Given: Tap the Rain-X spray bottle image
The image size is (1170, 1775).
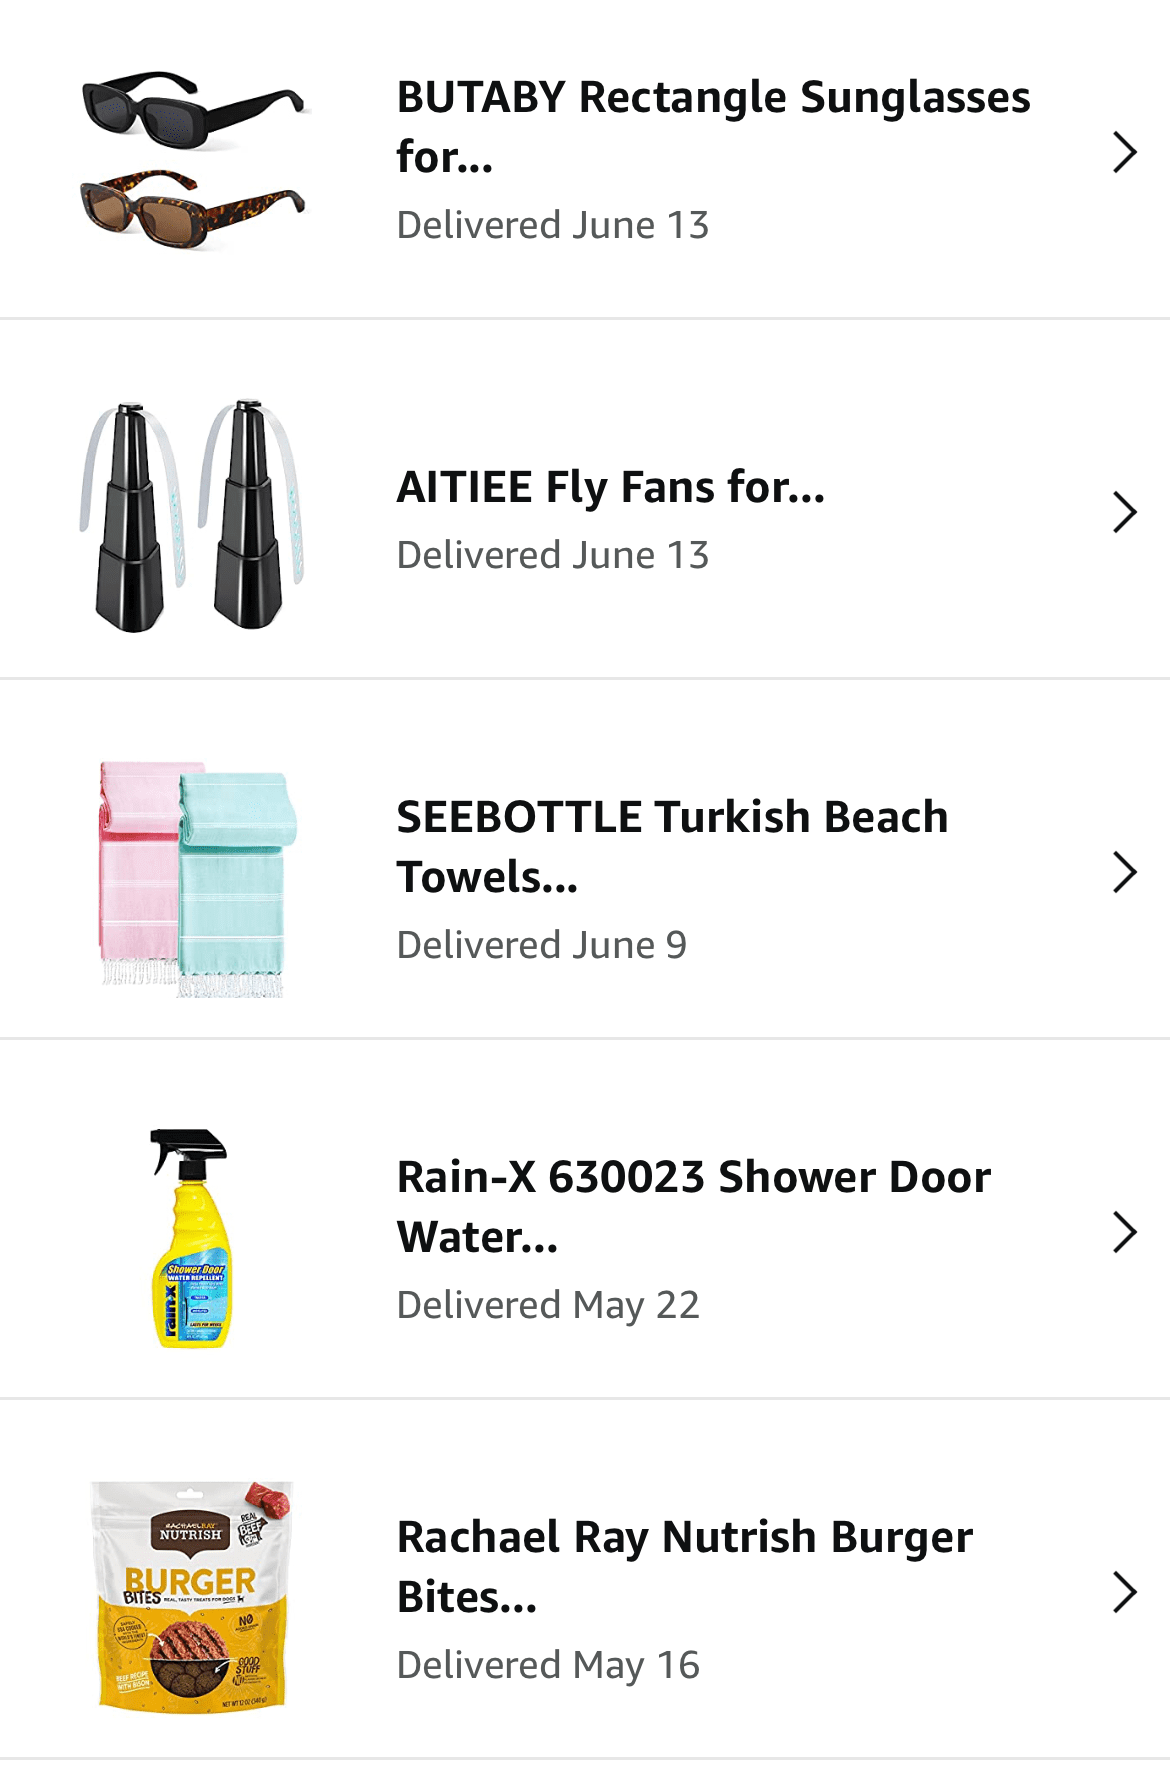Looking at the screenshot, I should tap(193, 1238).
